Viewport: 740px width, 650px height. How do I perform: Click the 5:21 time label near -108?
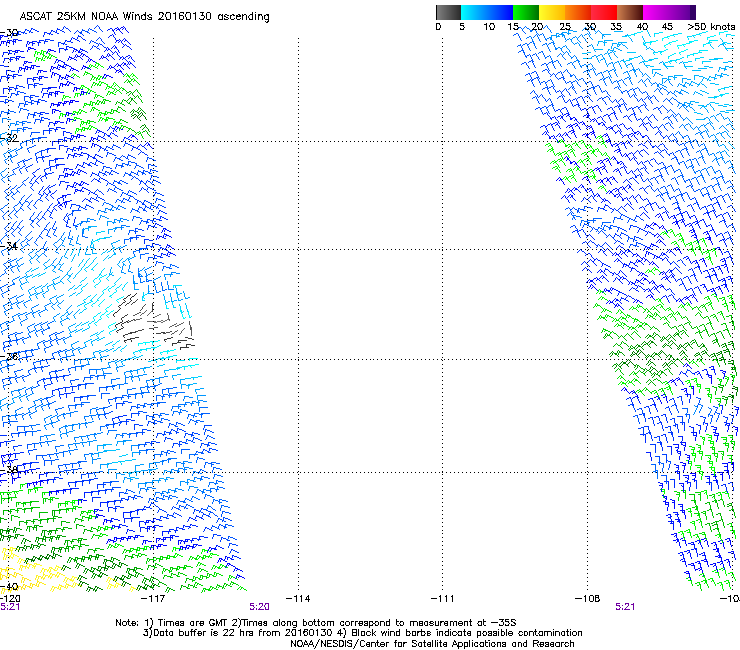pyautogui.click(x=625, y=607)
